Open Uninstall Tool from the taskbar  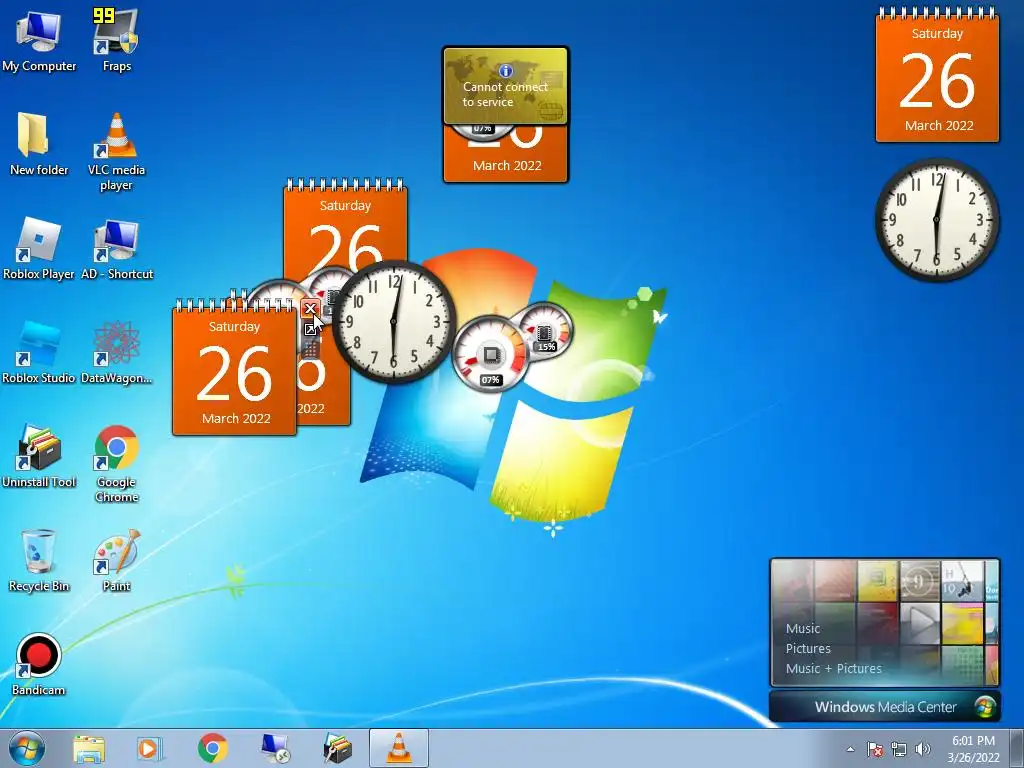337,748
